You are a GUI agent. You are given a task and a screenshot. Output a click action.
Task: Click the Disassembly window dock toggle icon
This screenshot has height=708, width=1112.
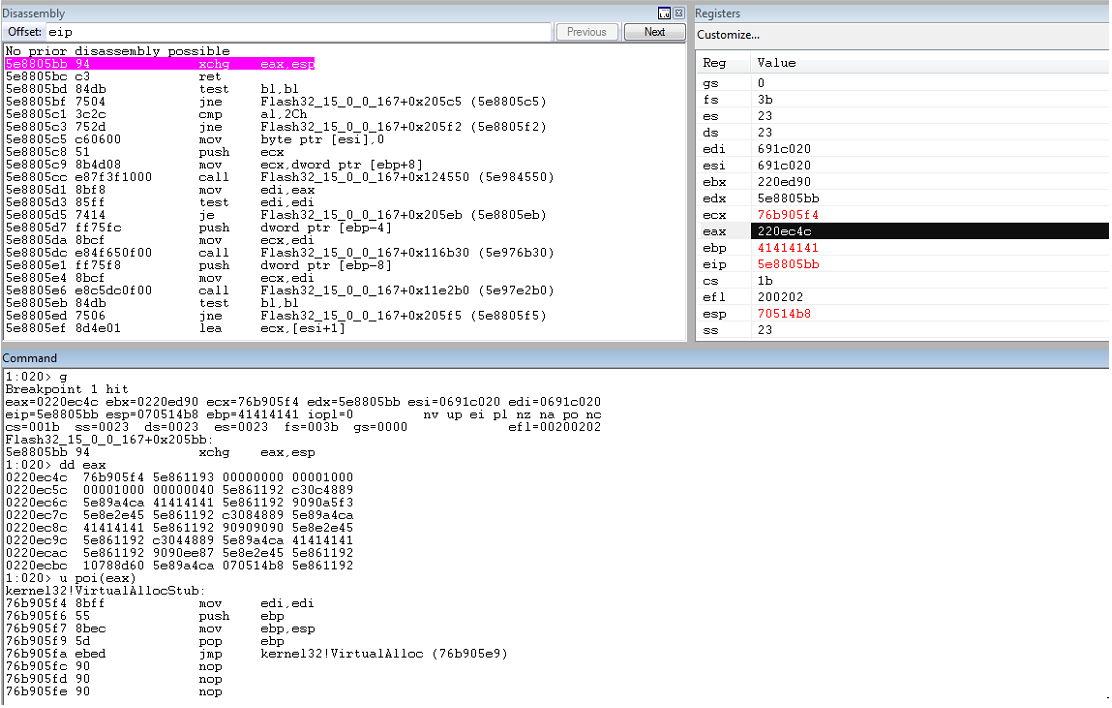(x=664, y=13)
